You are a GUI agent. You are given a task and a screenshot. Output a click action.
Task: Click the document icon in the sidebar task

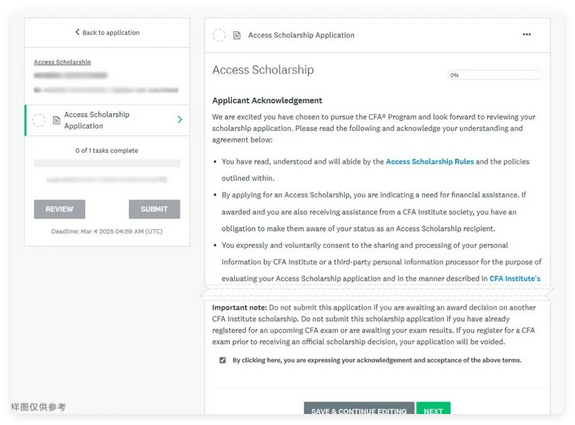pos(56,120)
